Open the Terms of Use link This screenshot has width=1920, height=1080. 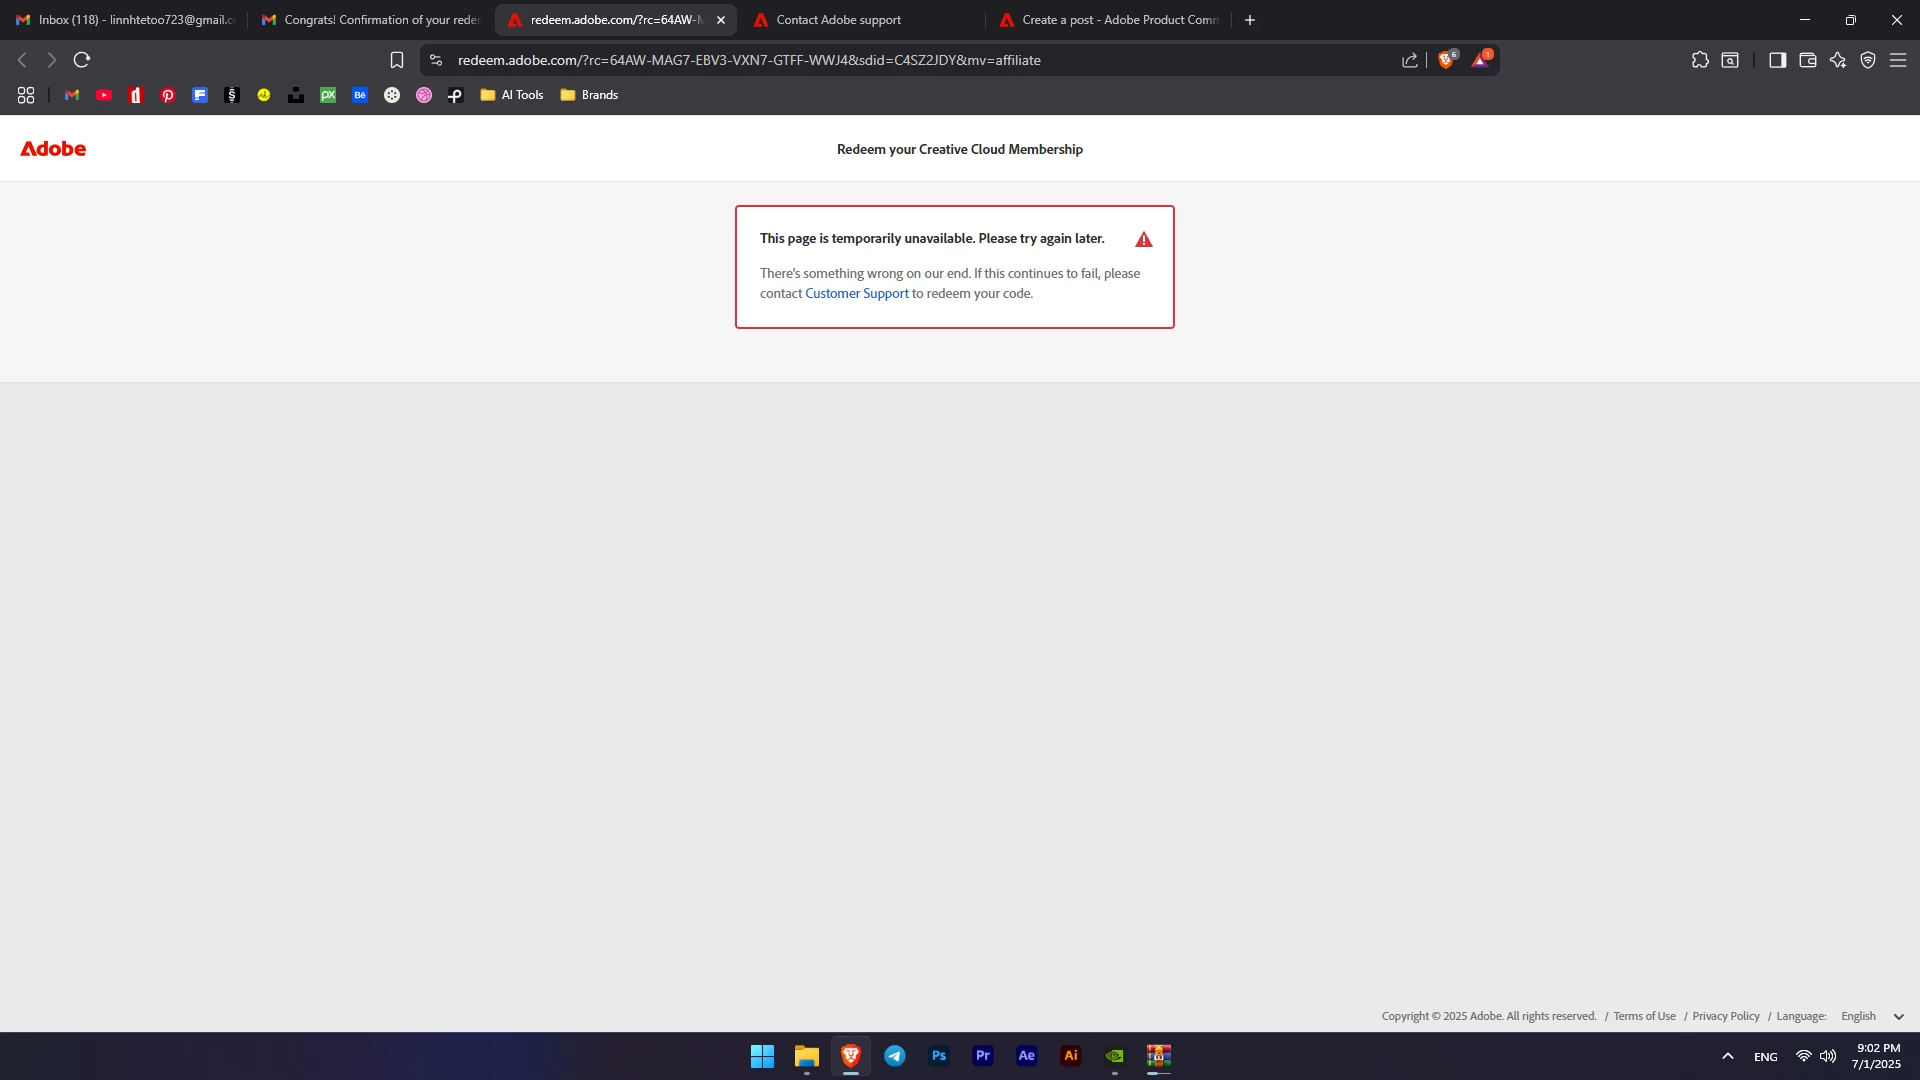pos(1644,1016)
